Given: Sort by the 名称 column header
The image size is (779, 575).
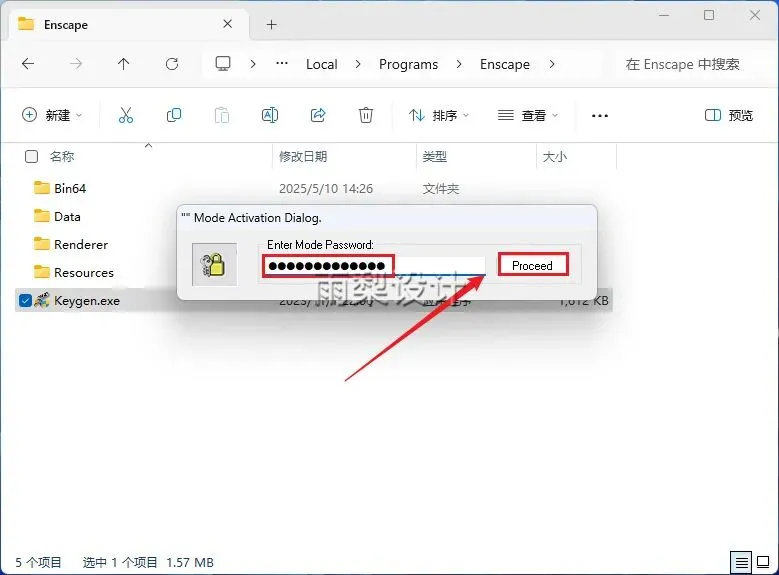Looking at the screenshot, I should coord(62,157).
